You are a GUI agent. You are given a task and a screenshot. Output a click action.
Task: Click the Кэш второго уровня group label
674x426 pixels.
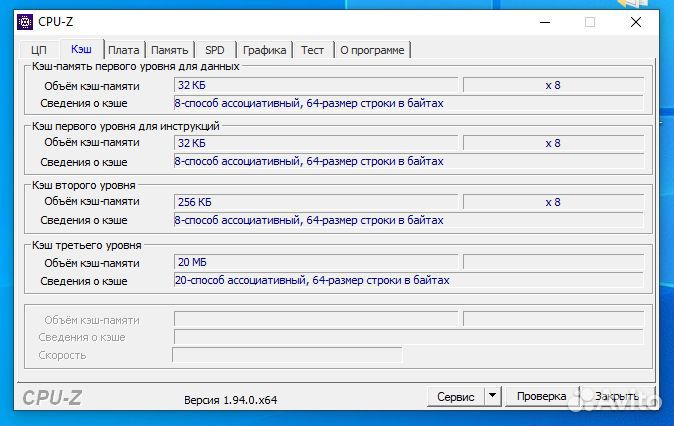84,185
